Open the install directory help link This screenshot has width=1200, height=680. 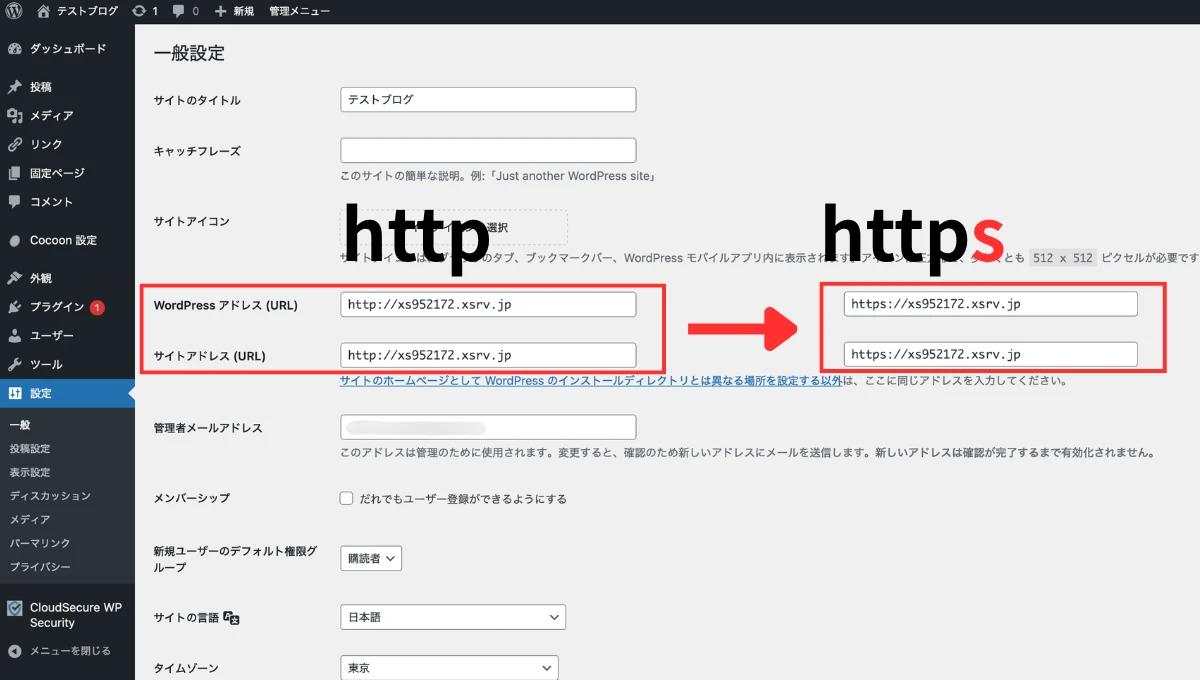(591, 381)
